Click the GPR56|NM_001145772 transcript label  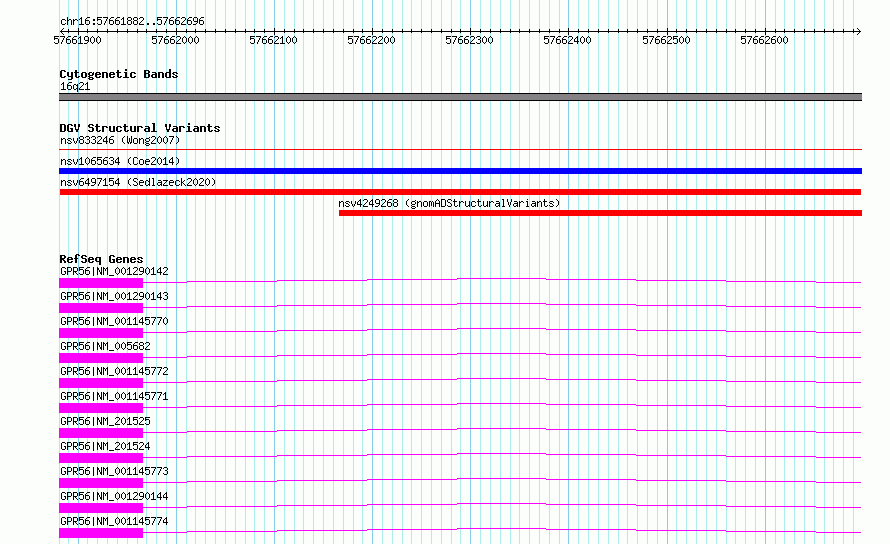coord(114,371)
